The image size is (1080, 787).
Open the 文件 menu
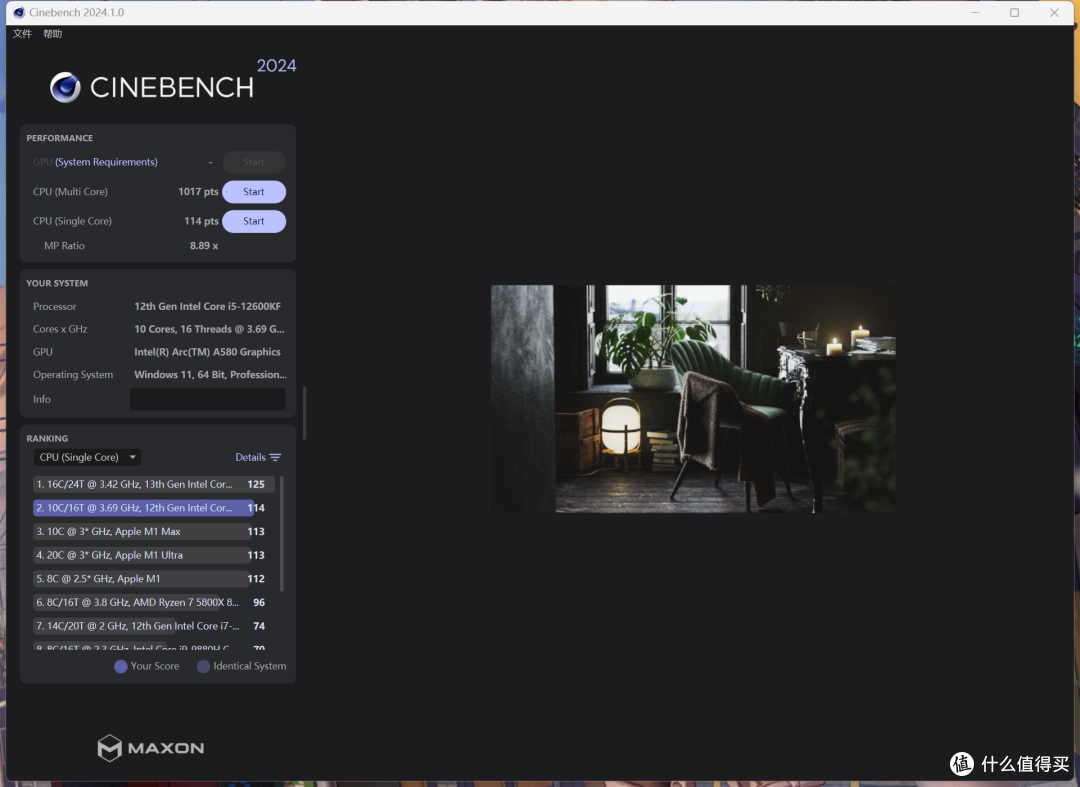pyautogui.click(x=22, y=34)
